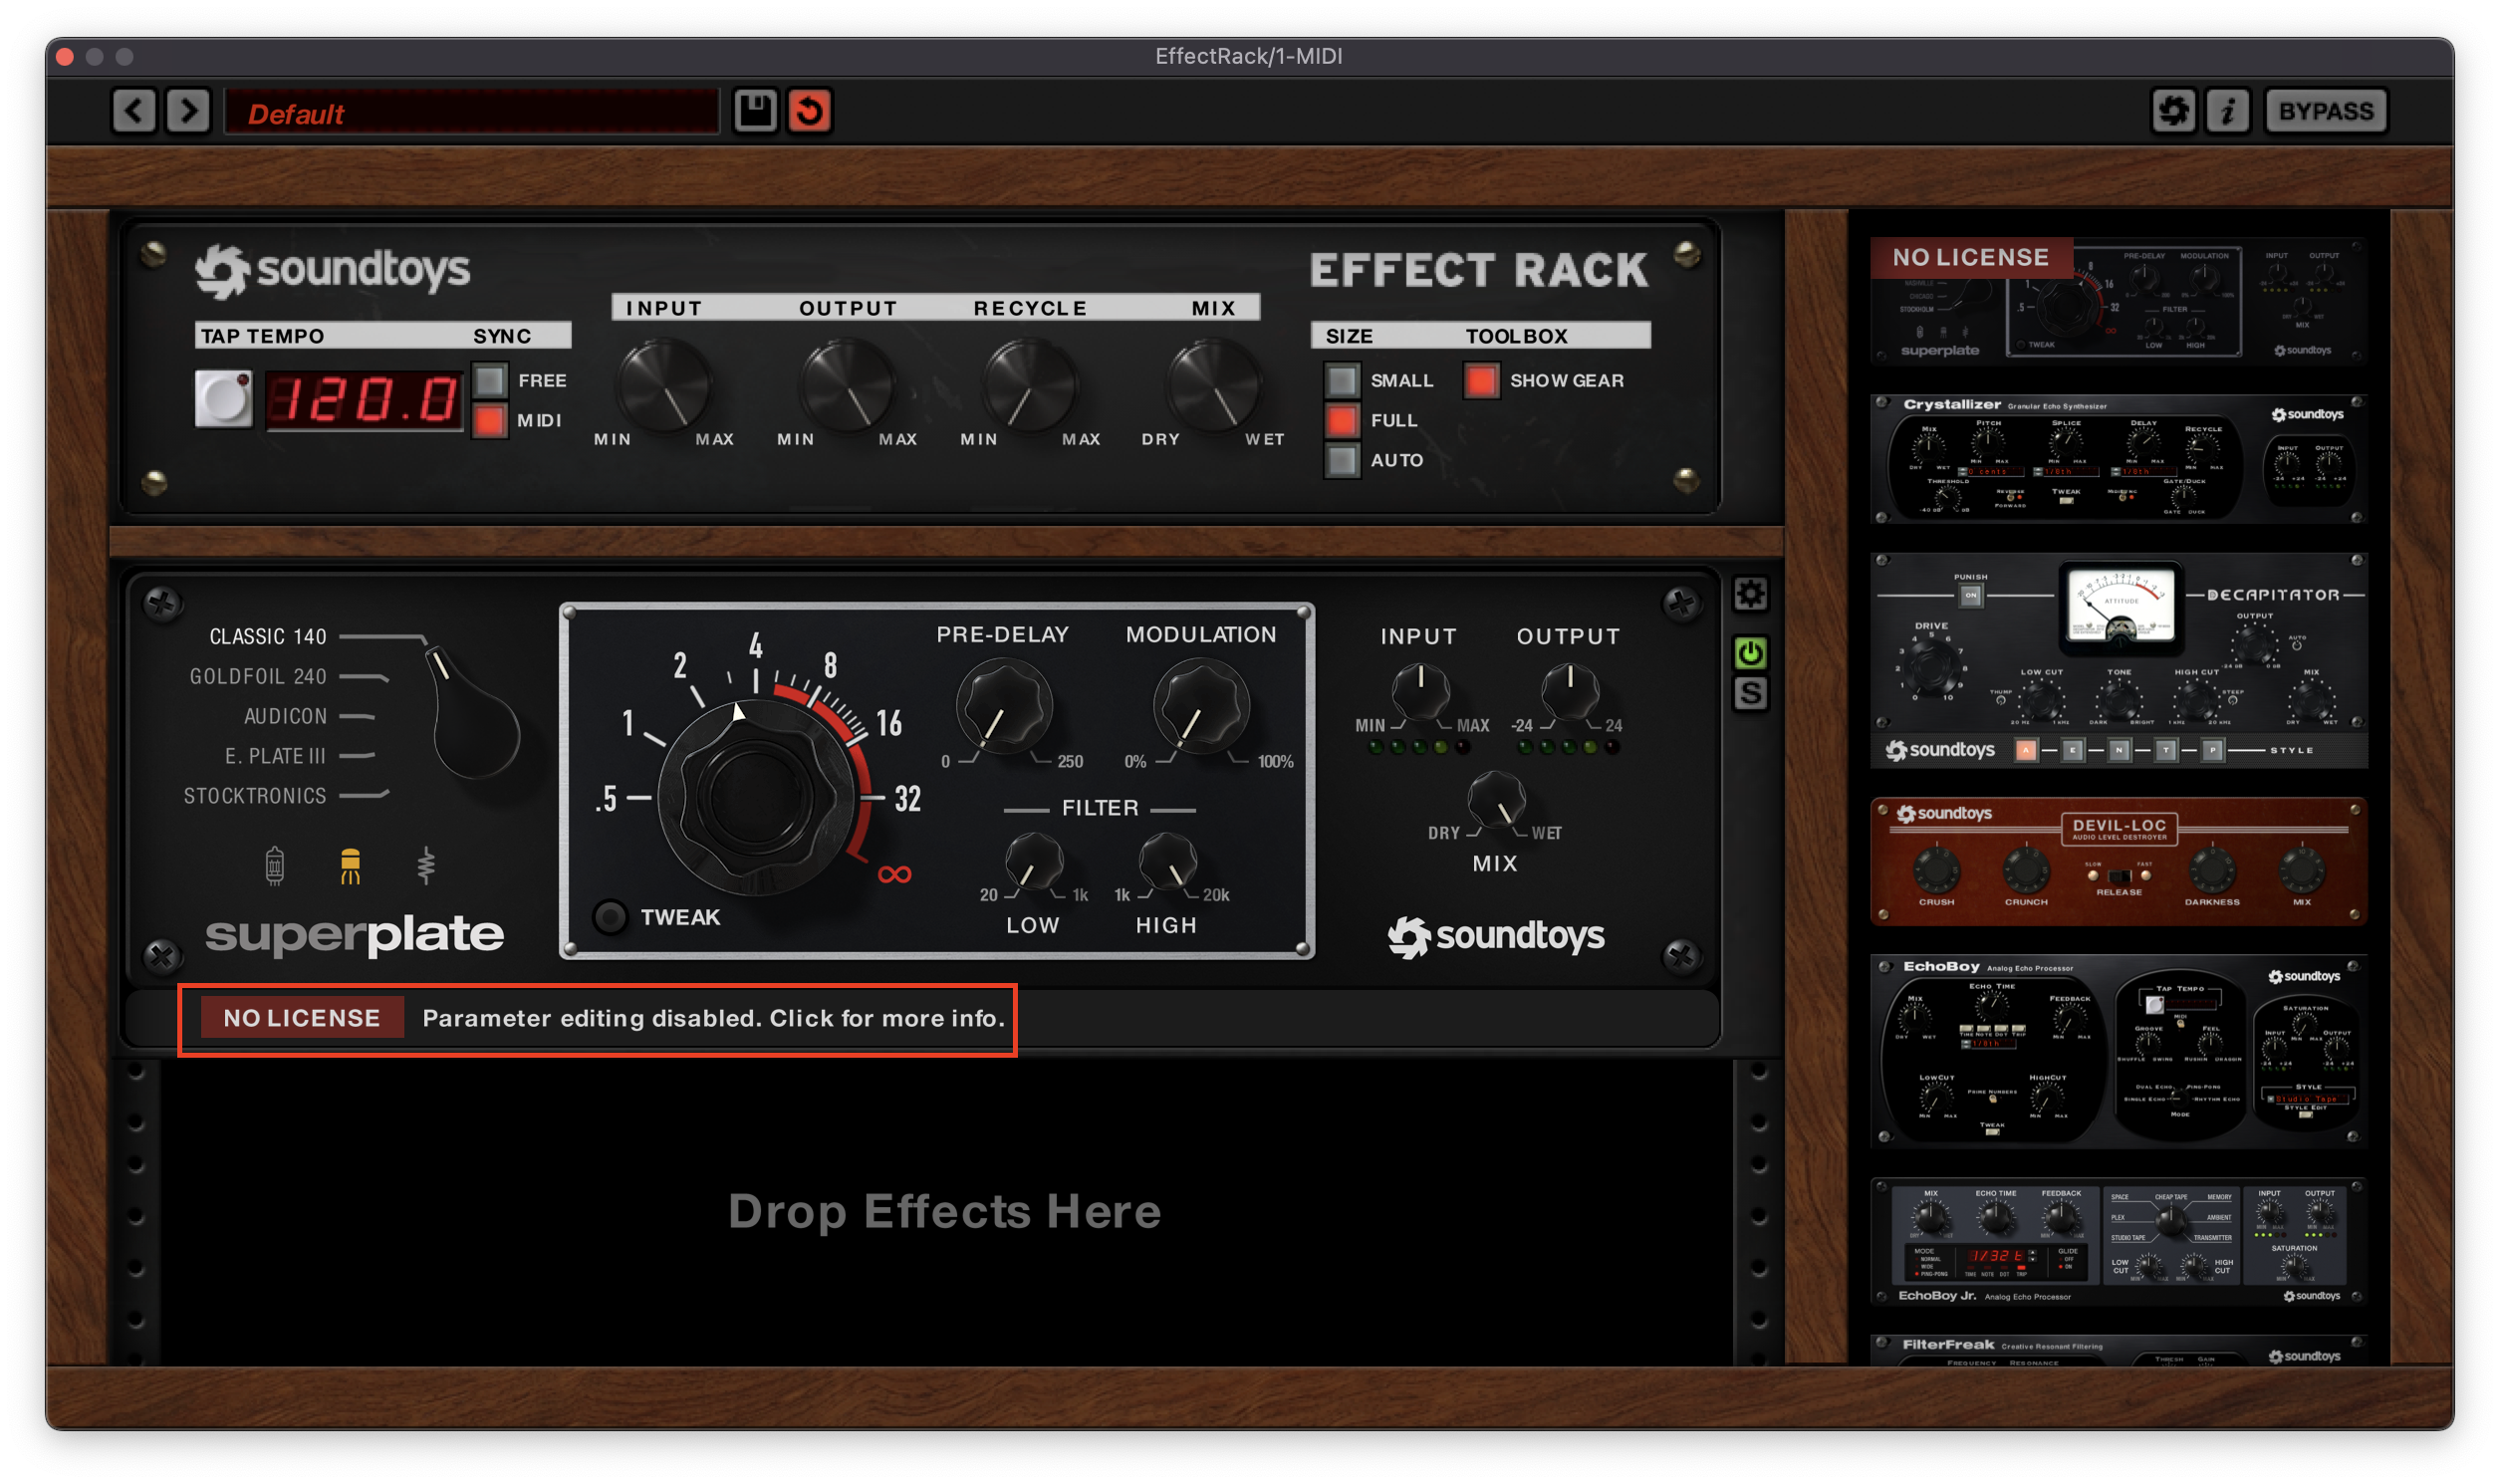Screen dimensions: 2500x1484
Task: Open Soundtoys logo menu in top toolbar
Action: pos(2174,111)
